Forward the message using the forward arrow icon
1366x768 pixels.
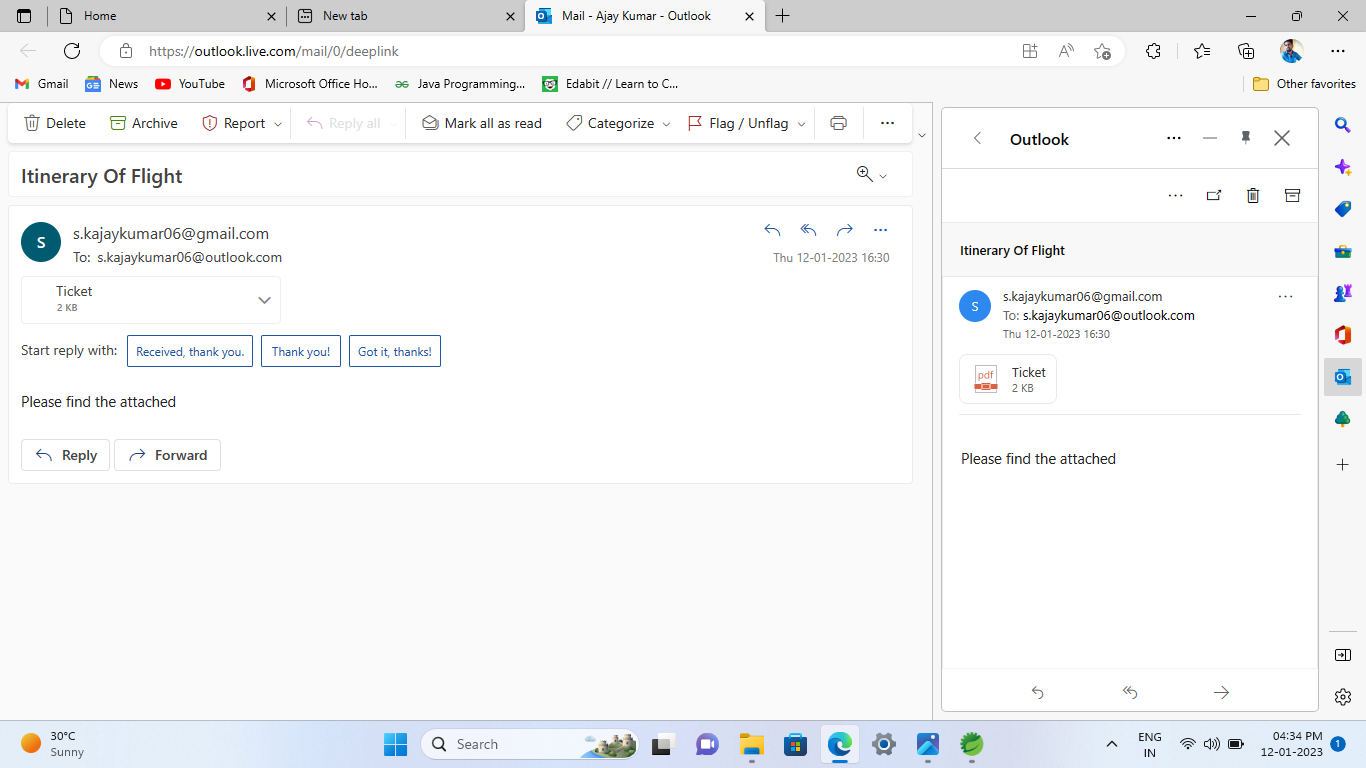pos(844,229)
